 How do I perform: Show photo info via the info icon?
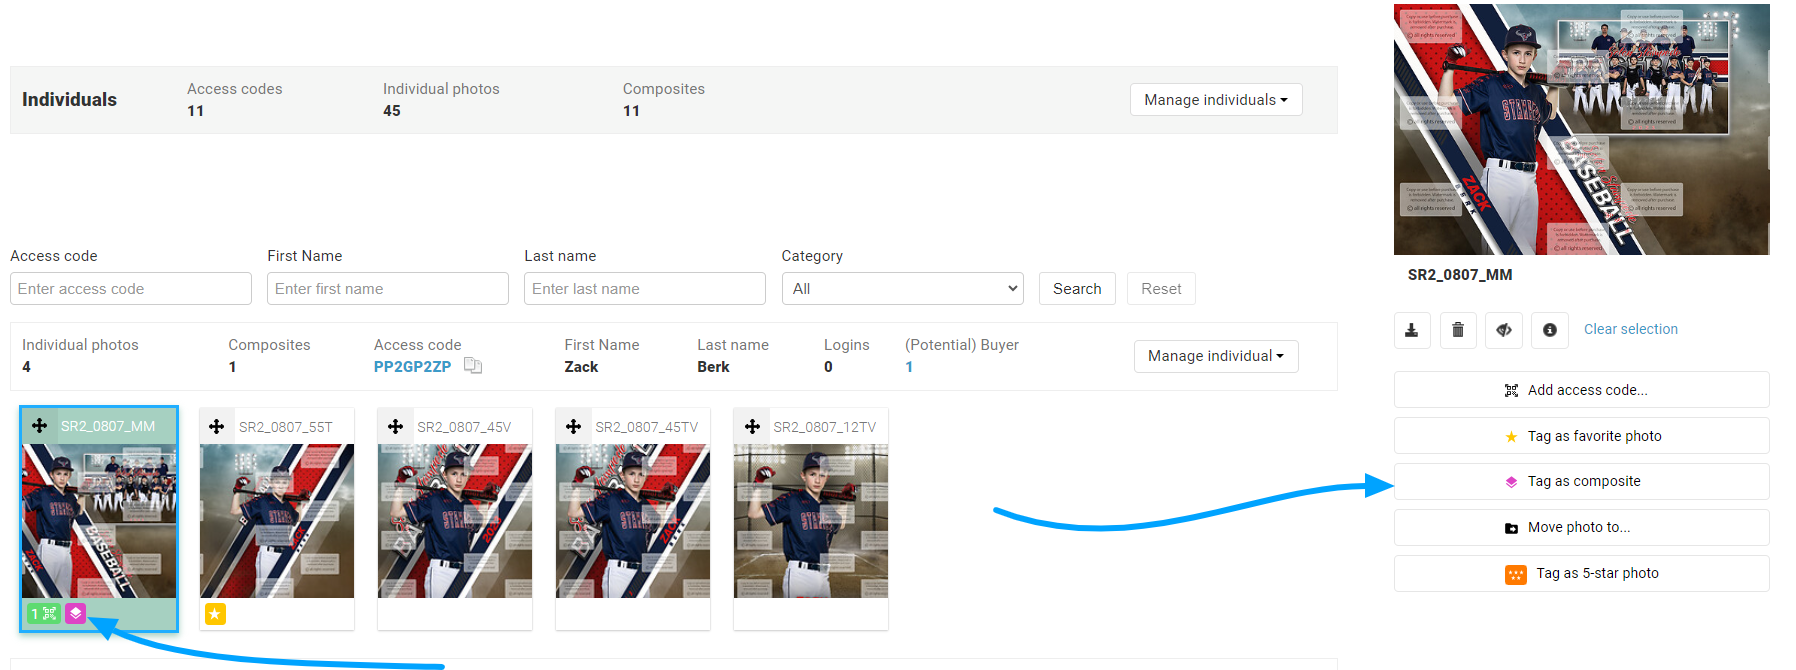coord(1550,330)
